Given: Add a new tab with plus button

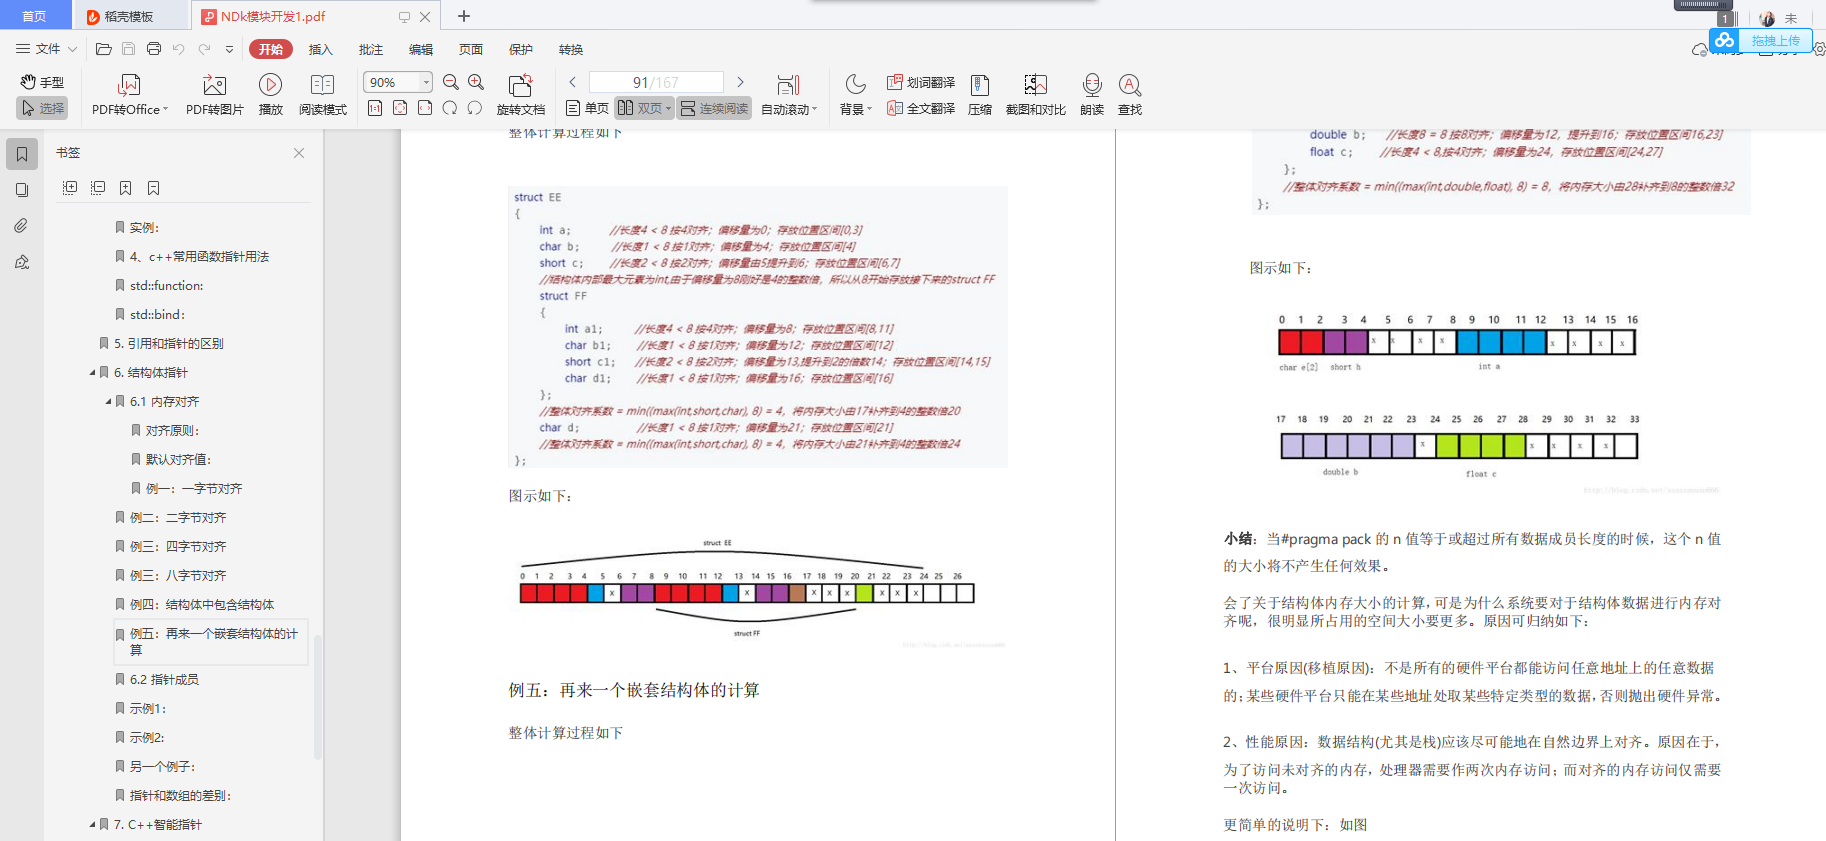Looking at the screenshot, I should (464, 16).
